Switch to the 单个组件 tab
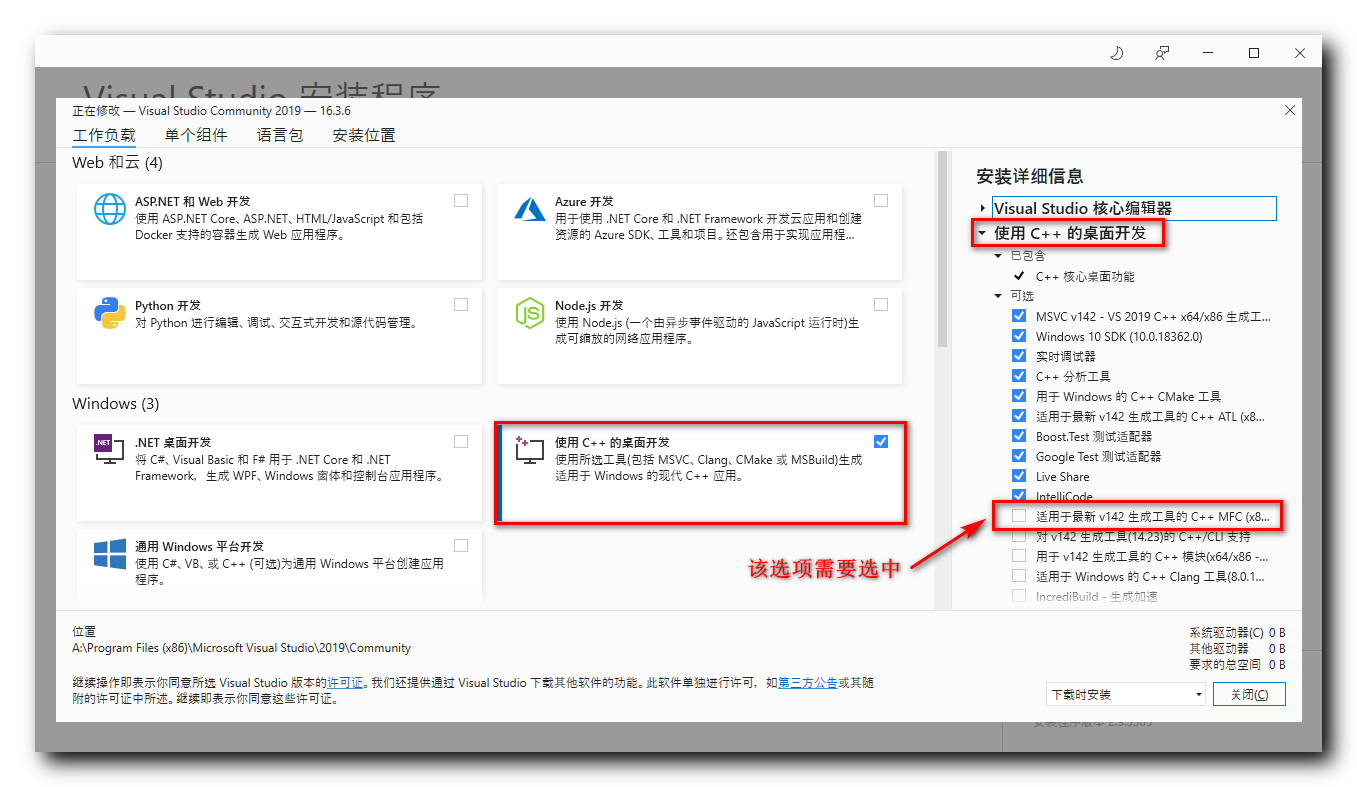The image size is (1357, 787). click(x=196, y=135)
